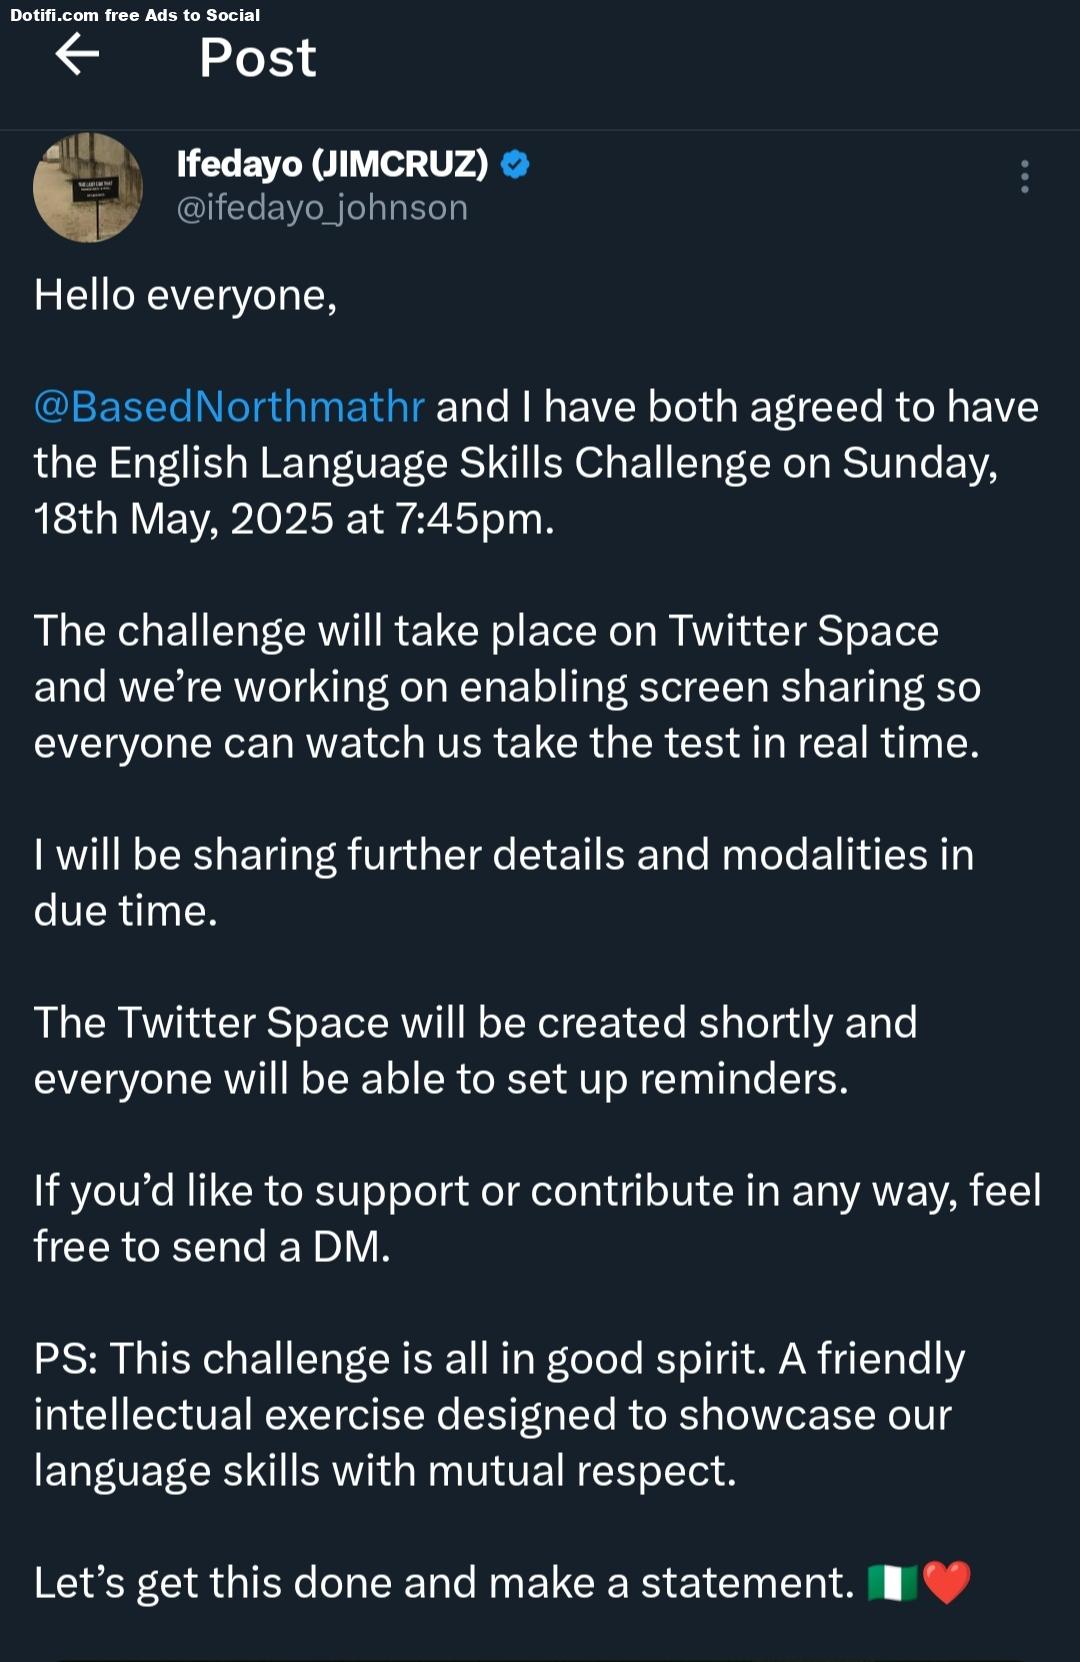The image size is (1080, 1662).
Task: Click the red heart emoji
Action: (946, 1583)
